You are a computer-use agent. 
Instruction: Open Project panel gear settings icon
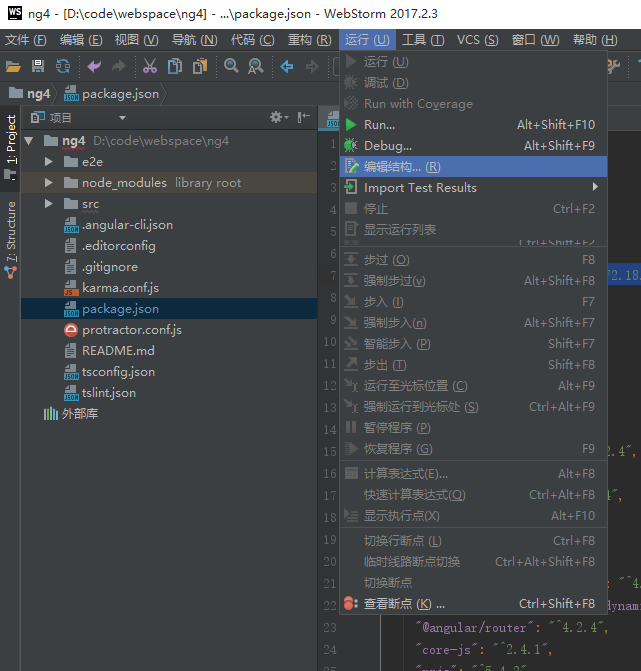coord(279,117)
